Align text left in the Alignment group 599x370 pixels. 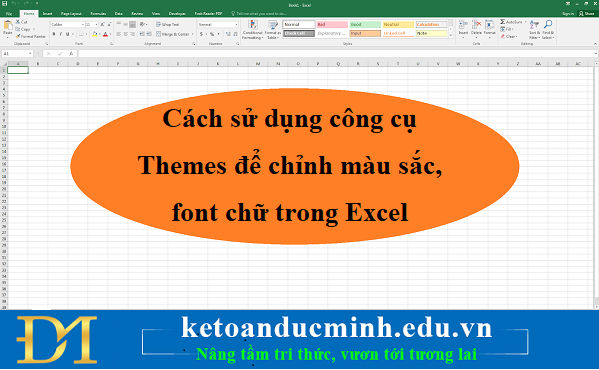pos(118,34)
